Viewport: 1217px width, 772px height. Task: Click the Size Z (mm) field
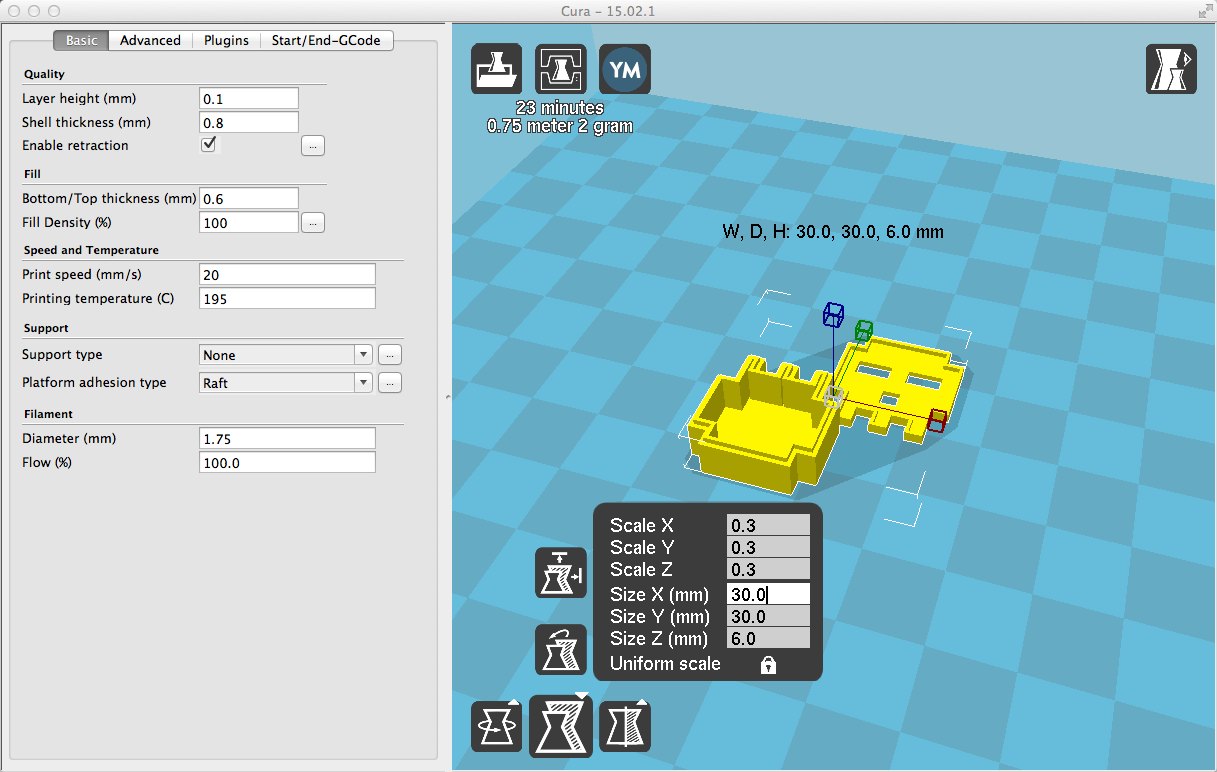pos(768,639)
